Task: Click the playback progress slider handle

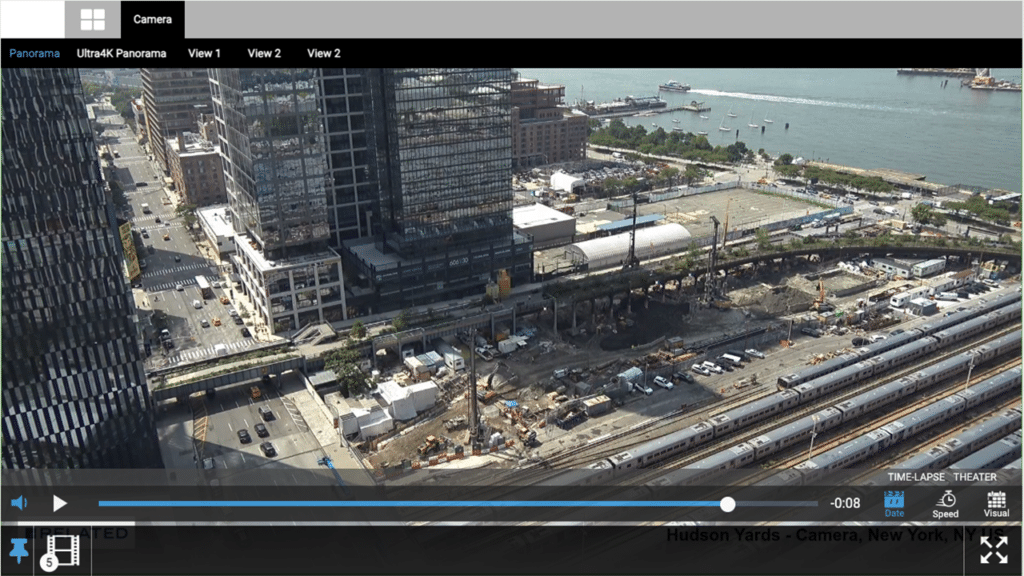Action: pyautogui.click(x=727, y=504)
